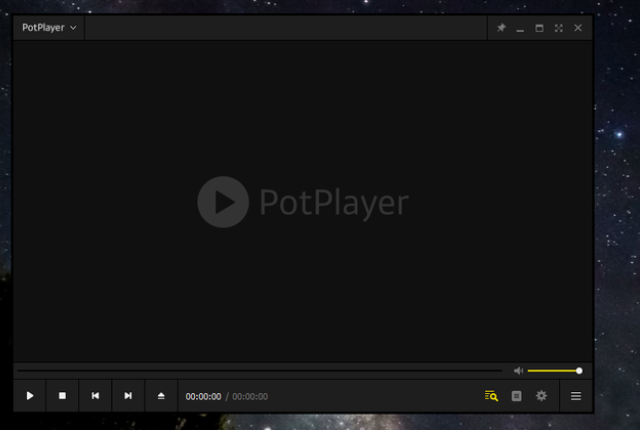Close the PotPlayer window
This screenshot has width=640, height=430.
(x=578, y=28)
